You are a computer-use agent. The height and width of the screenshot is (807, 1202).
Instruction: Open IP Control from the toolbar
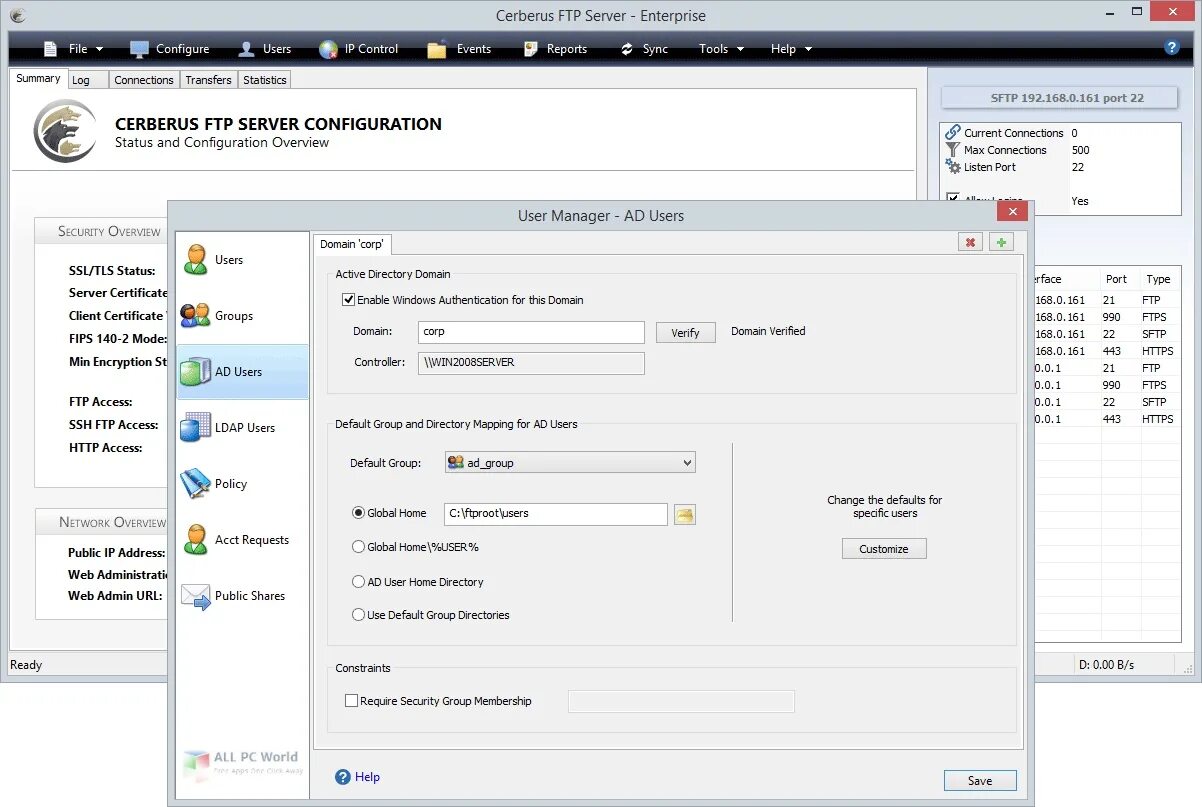pos(358,49)
